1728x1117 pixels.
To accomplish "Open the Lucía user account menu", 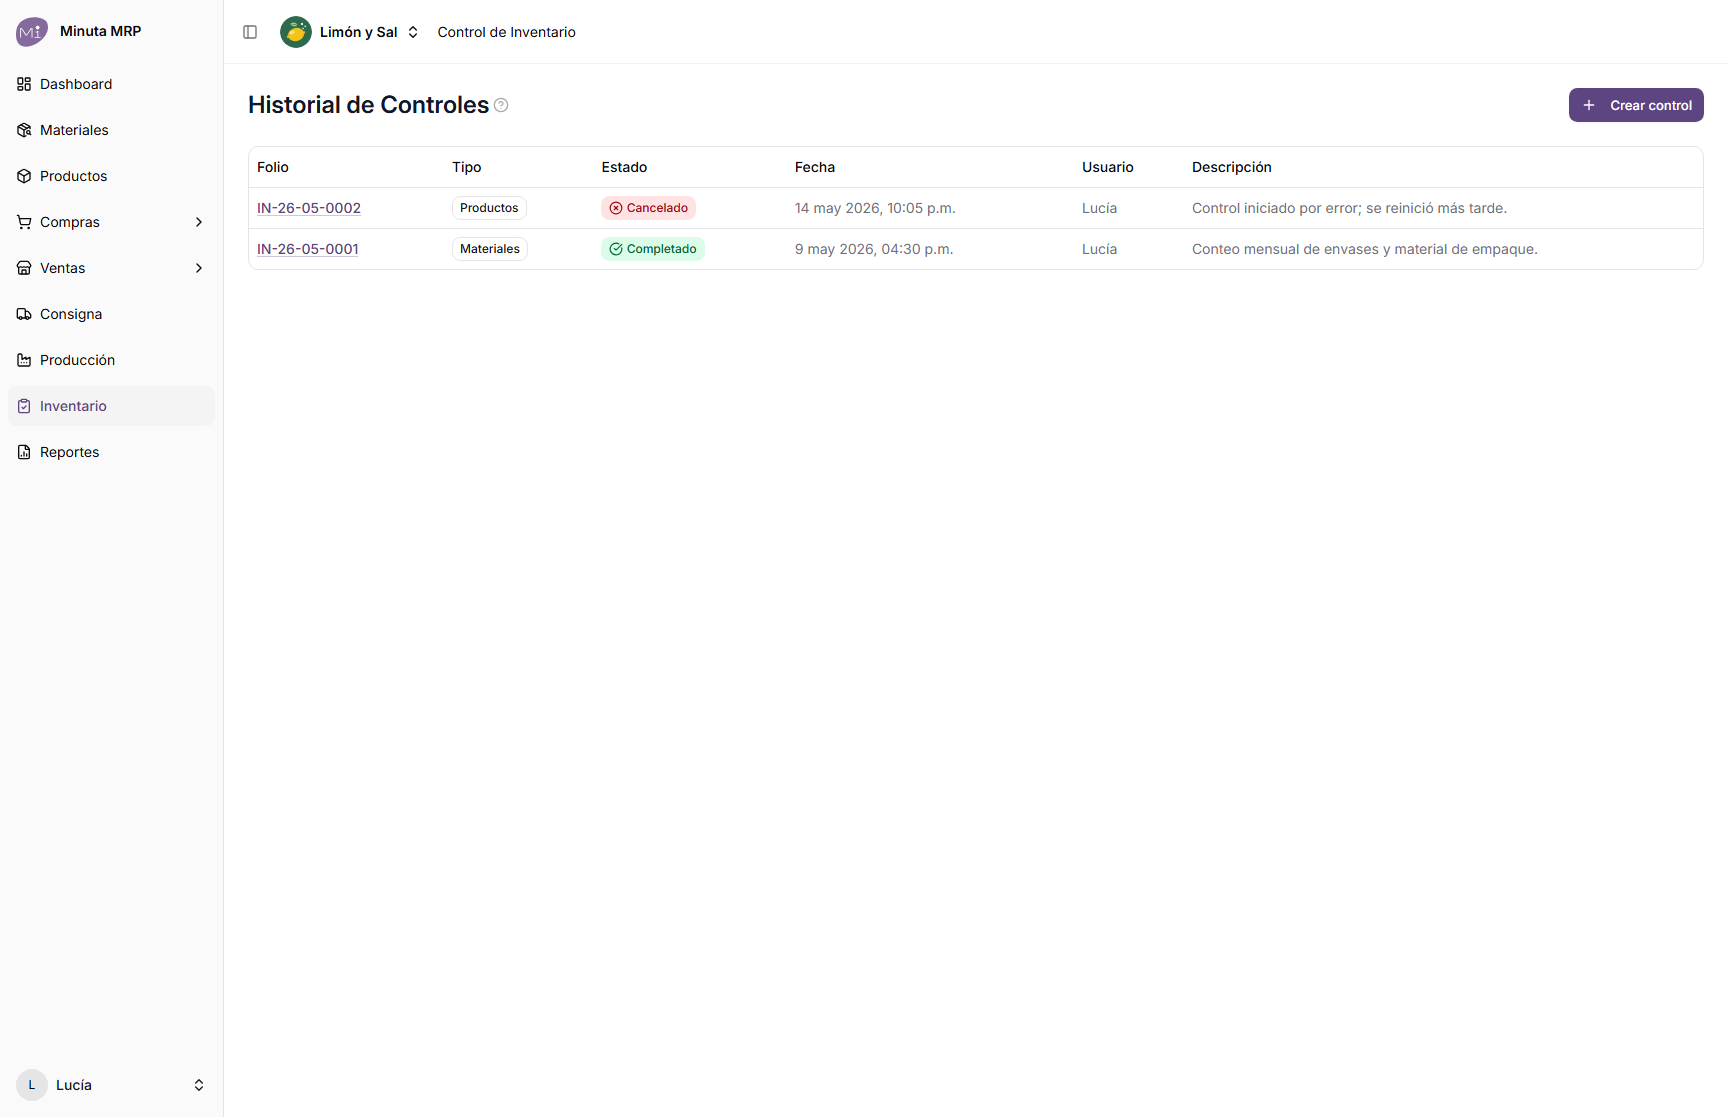I will click(111, 1085).
